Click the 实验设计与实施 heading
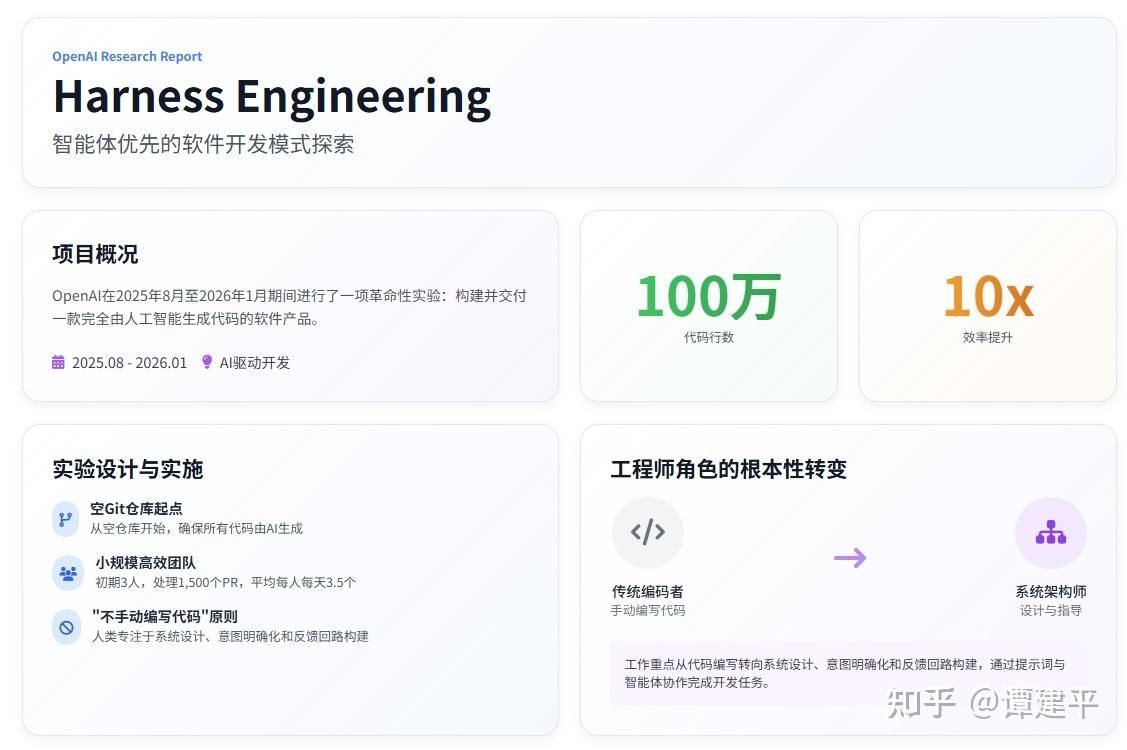 [128, 469]
